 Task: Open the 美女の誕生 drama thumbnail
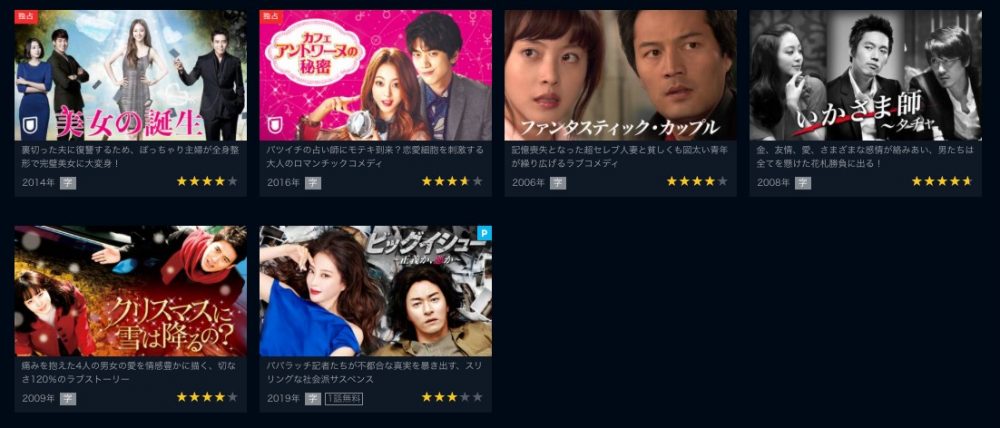[x=131, y=75]
